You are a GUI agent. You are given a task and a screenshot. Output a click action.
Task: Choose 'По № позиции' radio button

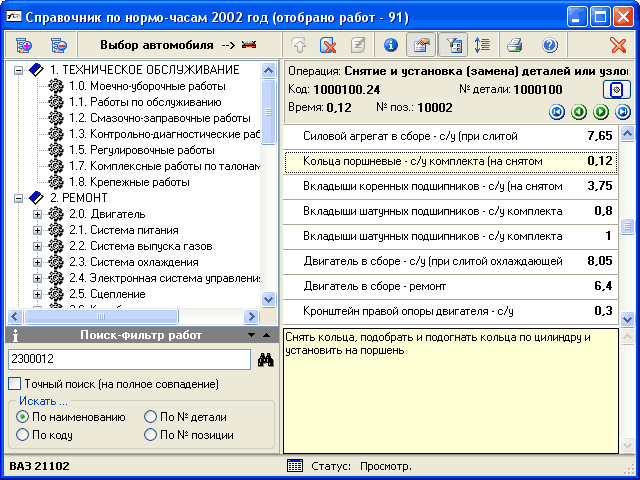(x=150, y=435)
